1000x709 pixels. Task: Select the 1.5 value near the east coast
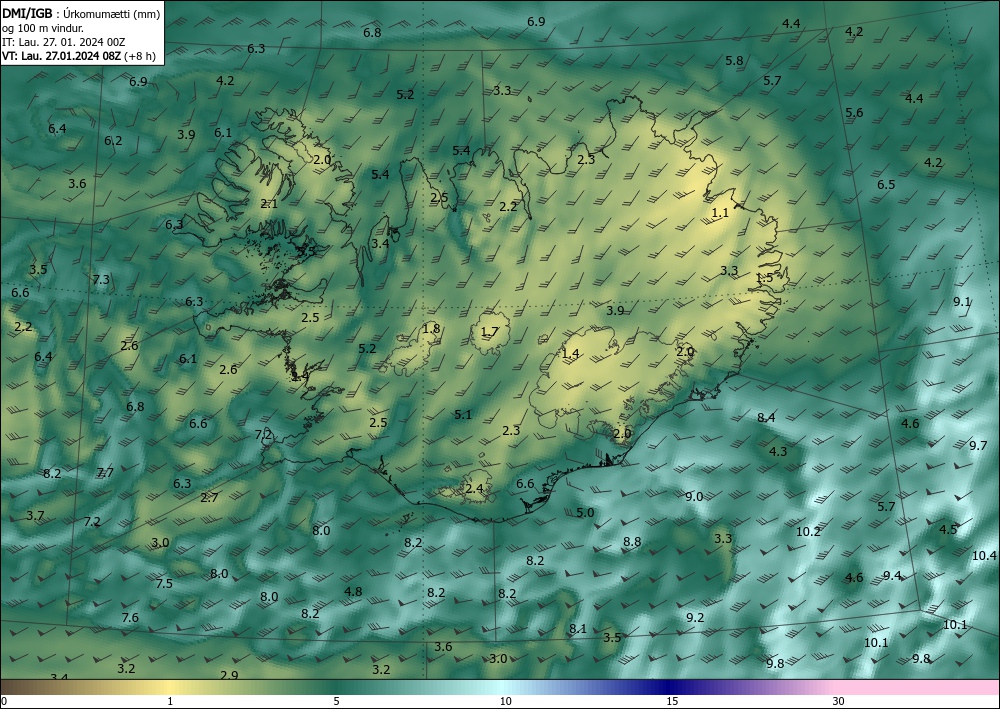[x=764, y=278]
